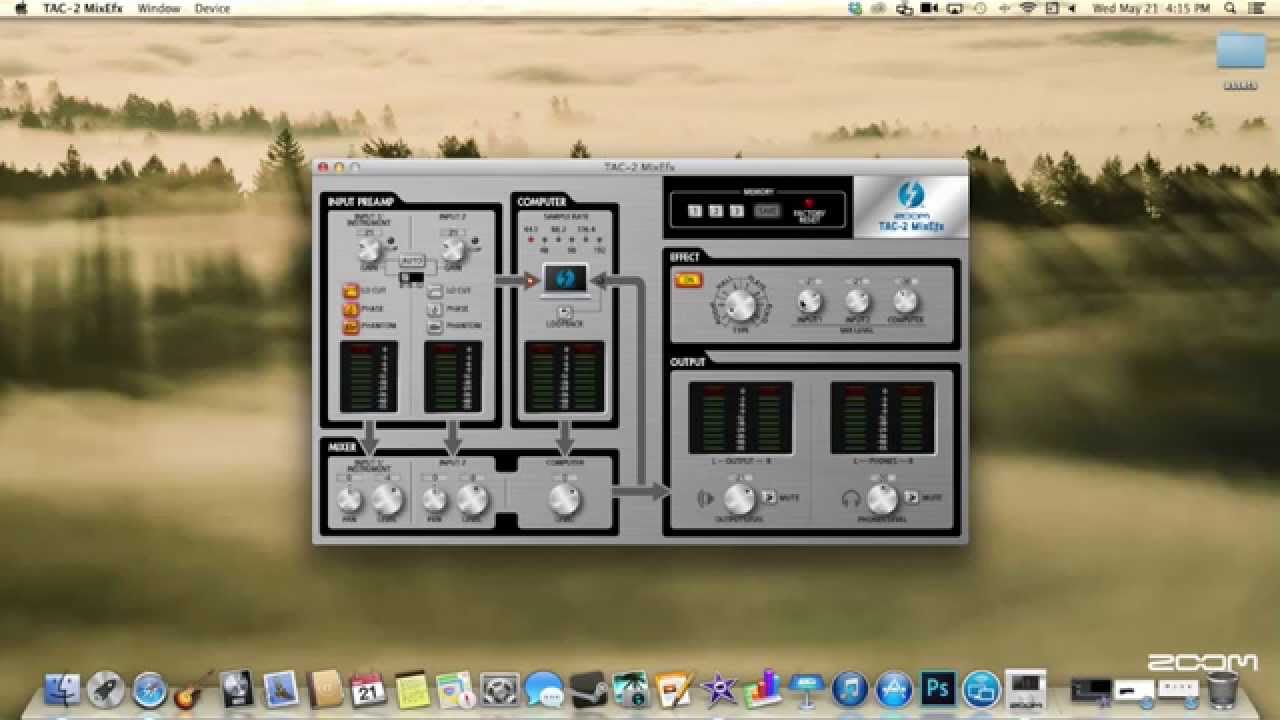Open Calendar icon showing 21 in Dock
Viewport: 1280px width, 720px height.
point(368,689)
